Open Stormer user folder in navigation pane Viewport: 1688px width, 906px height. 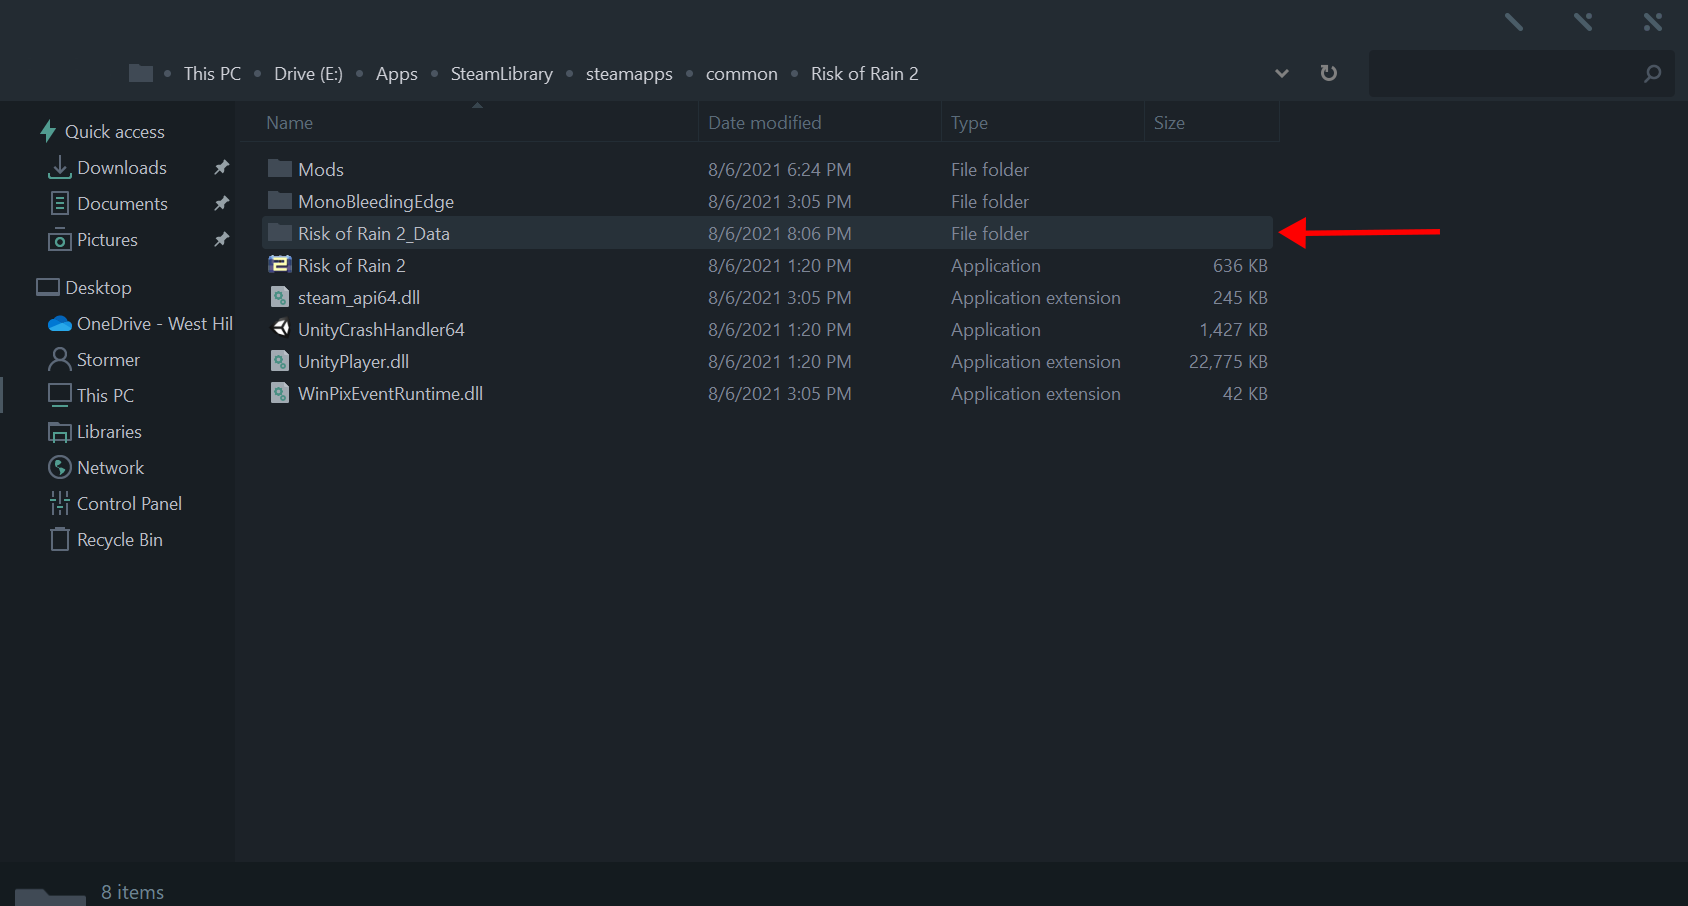108,360
